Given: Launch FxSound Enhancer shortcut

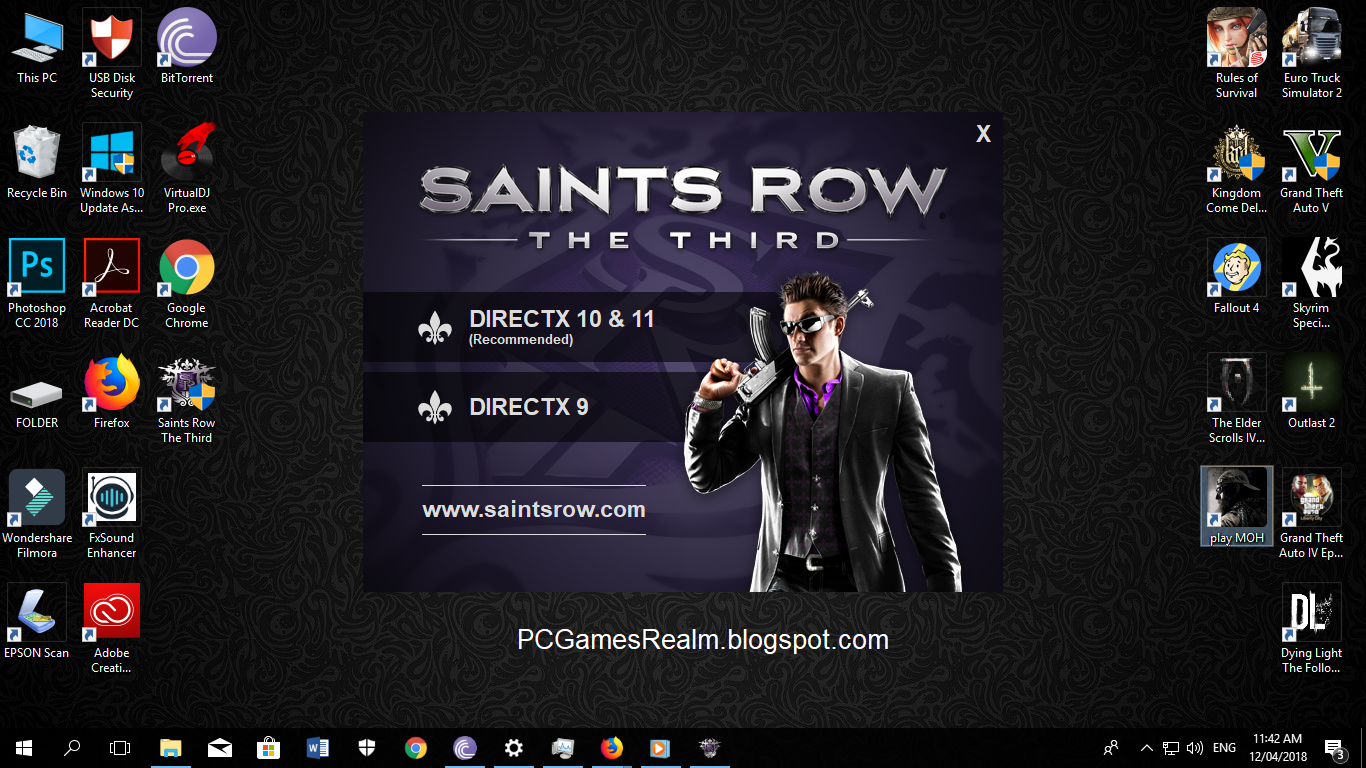Looking at the screenshot, I should [112, 514].
